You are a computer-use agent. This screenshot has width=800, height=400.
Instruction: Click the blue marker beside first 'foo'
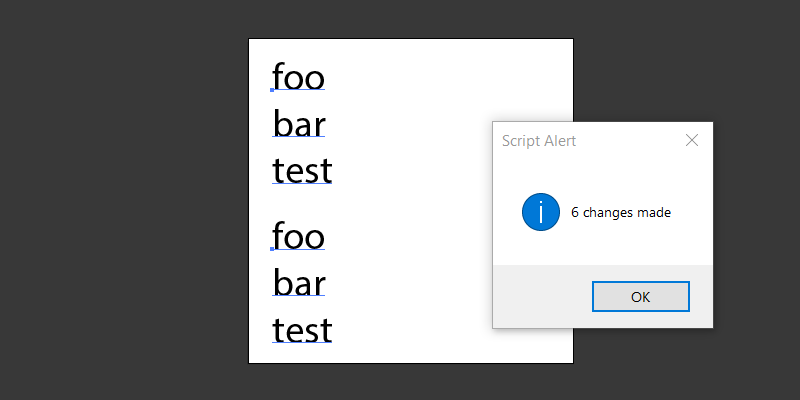(272, 90)
